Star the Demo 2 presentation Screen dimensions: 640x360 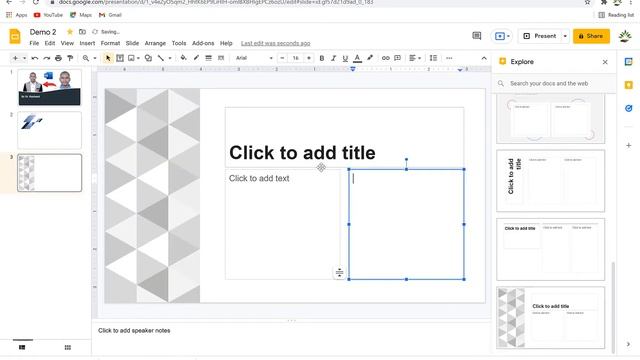click(70, 32)
